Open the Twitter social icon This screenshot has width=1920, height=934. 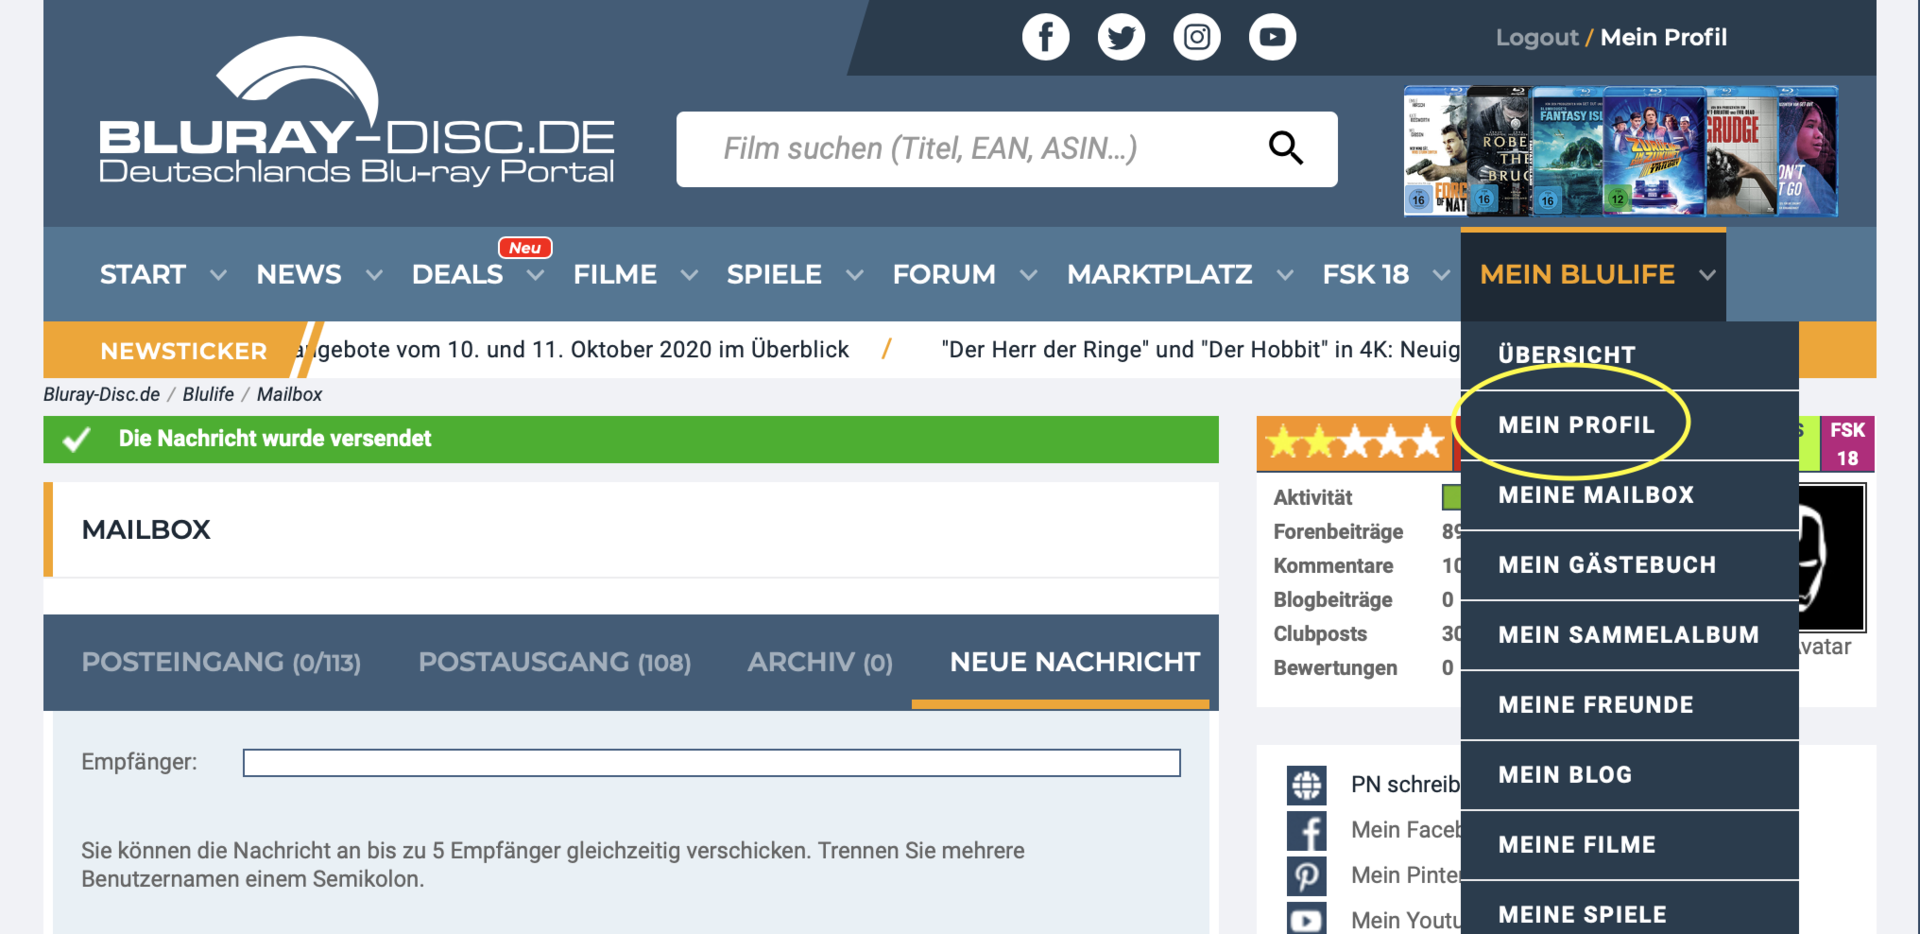click(1121, 37)
